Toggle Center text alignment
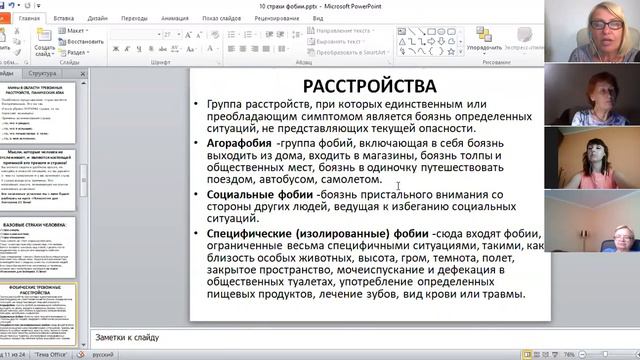The image size is (640, 360). click(x=243, y=49)
